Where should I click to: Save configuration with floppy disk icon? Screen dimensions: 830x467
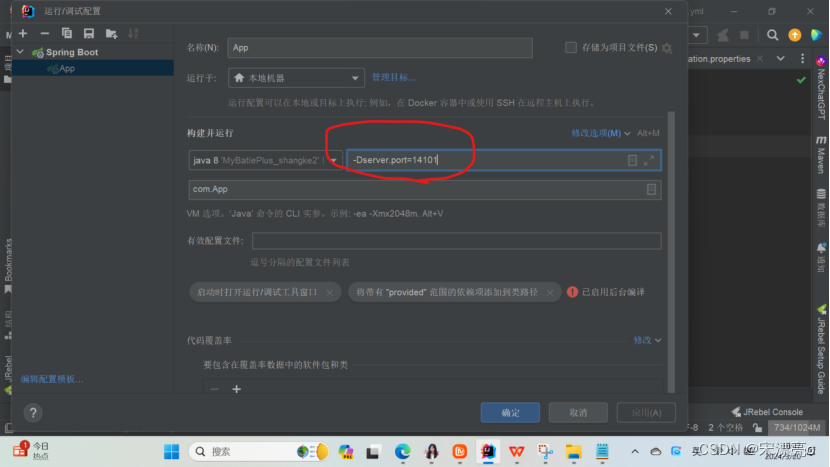89,33
